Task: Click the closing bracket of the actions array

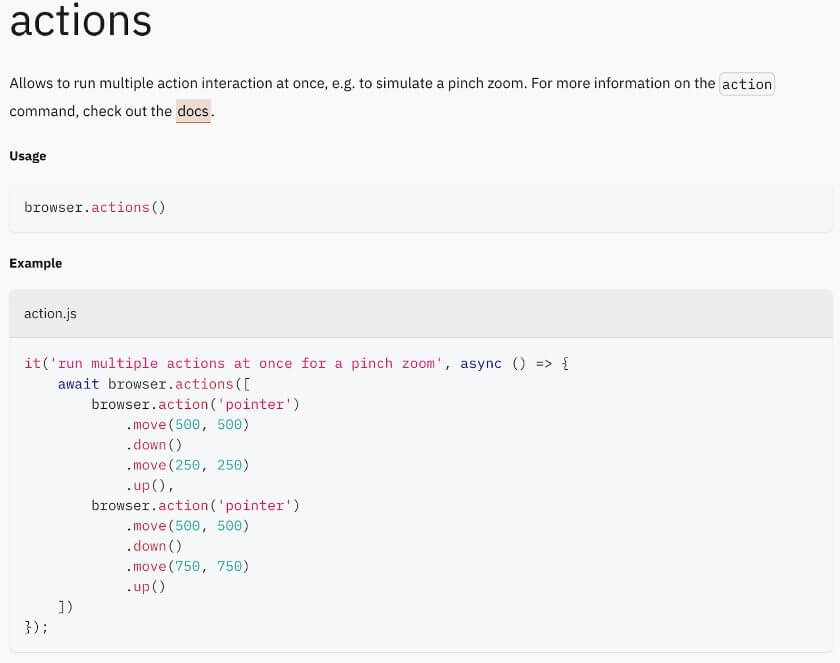Action: coord(65,606)
